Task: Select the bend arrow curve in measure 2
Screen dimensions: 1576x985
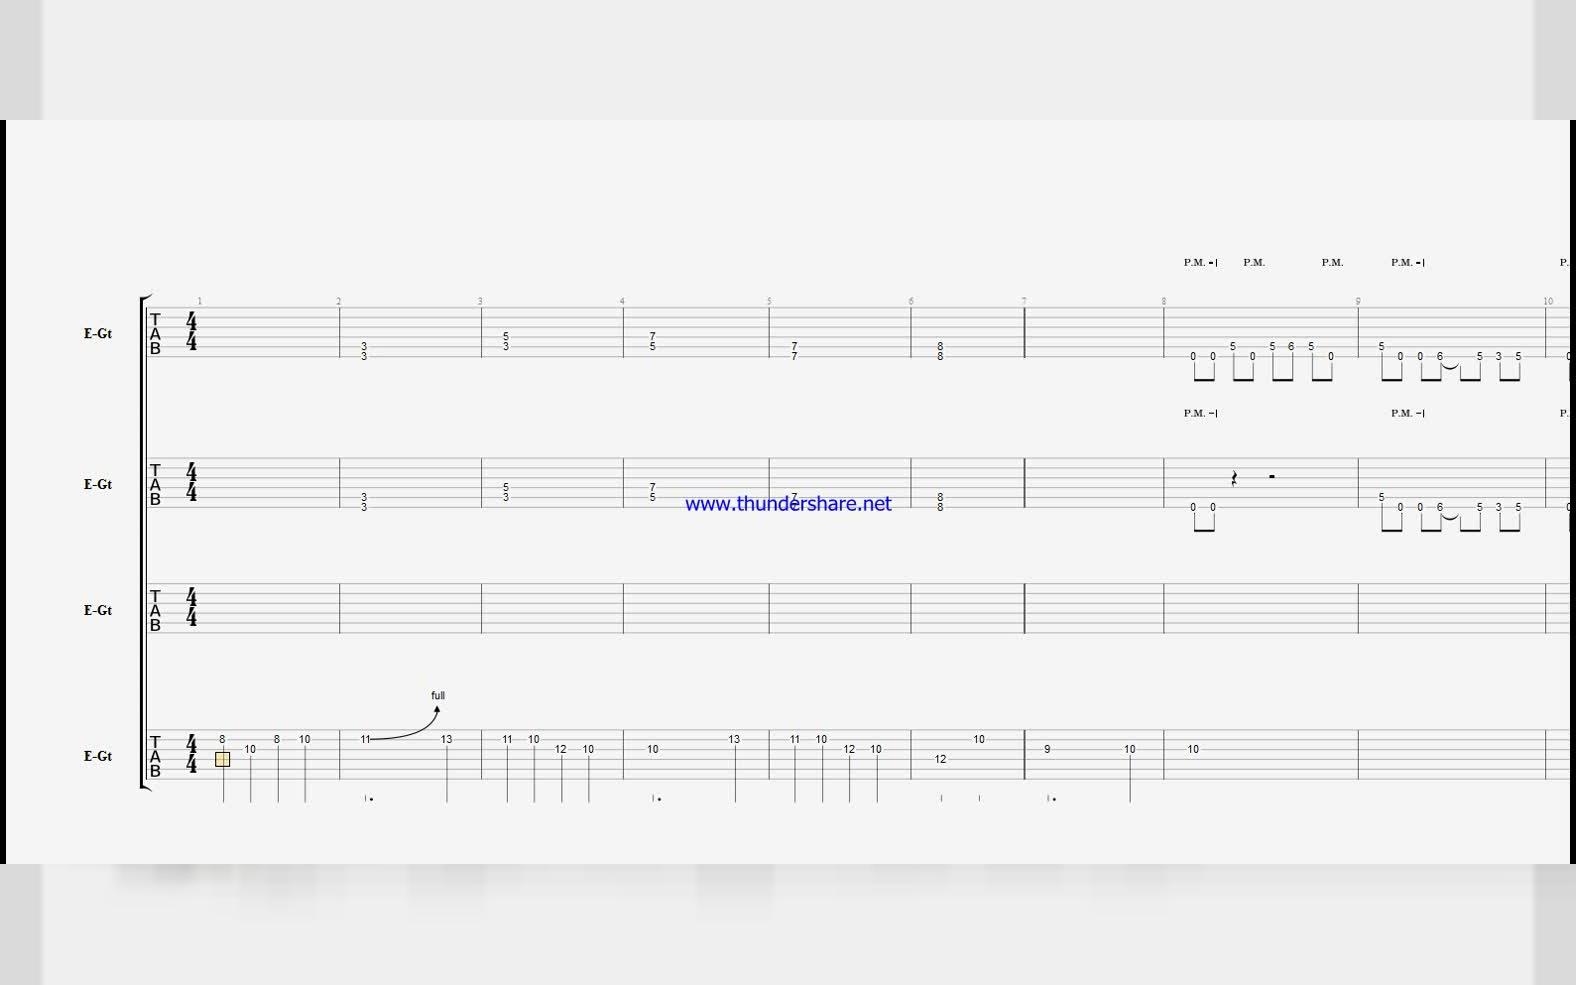Action: pyautogui.click(x=403, y=724)
